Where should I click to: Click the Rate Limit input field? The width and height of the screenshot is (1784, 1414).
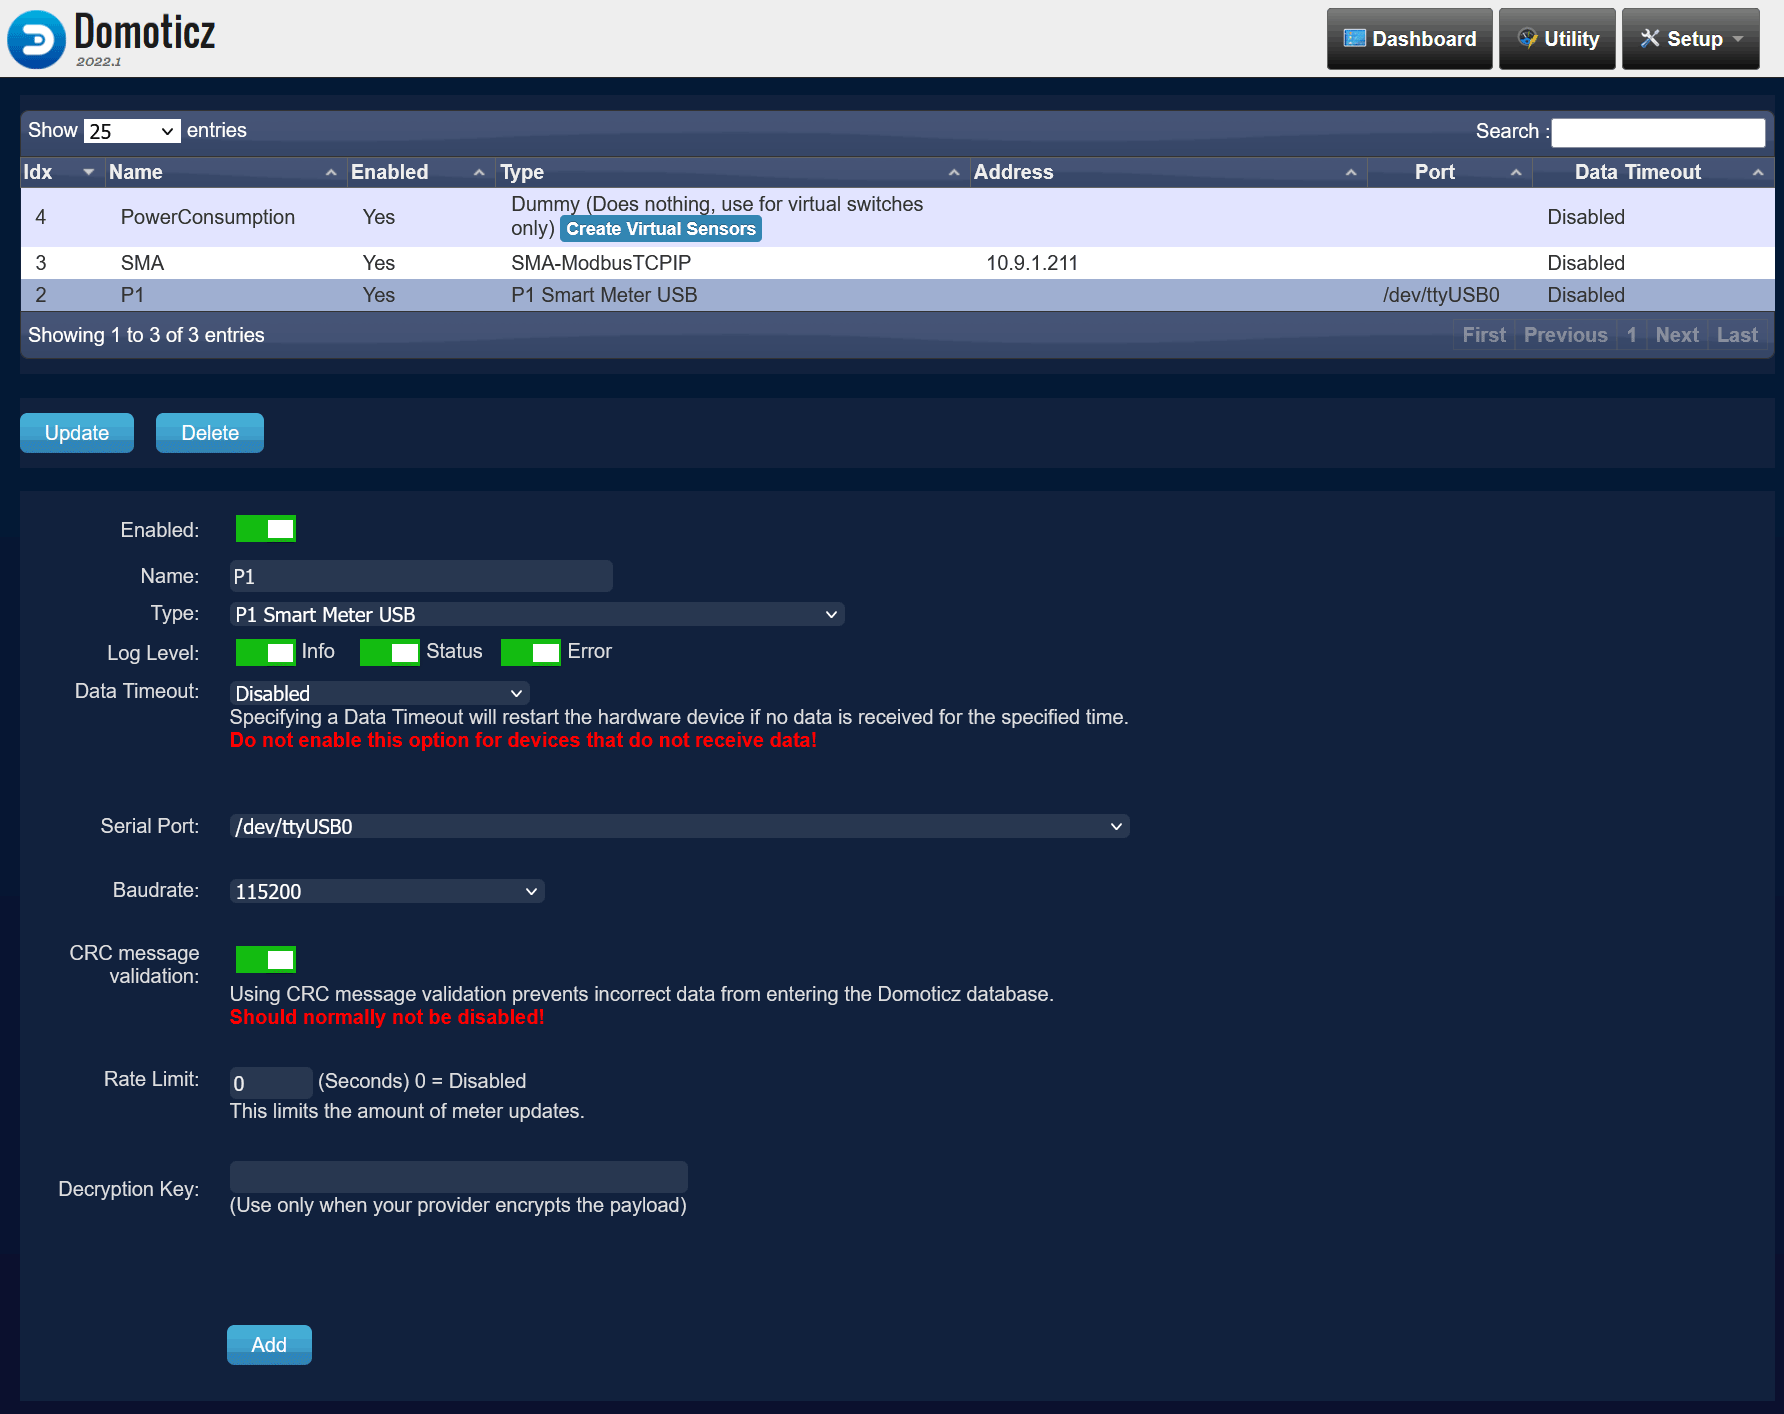pos(271,1082)
